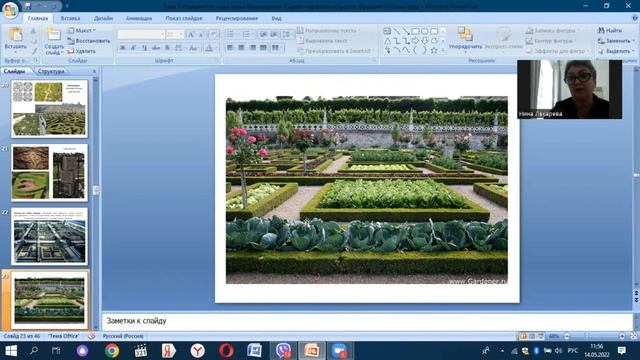Switch to Дизайн ribbon tab

point(103,18)
